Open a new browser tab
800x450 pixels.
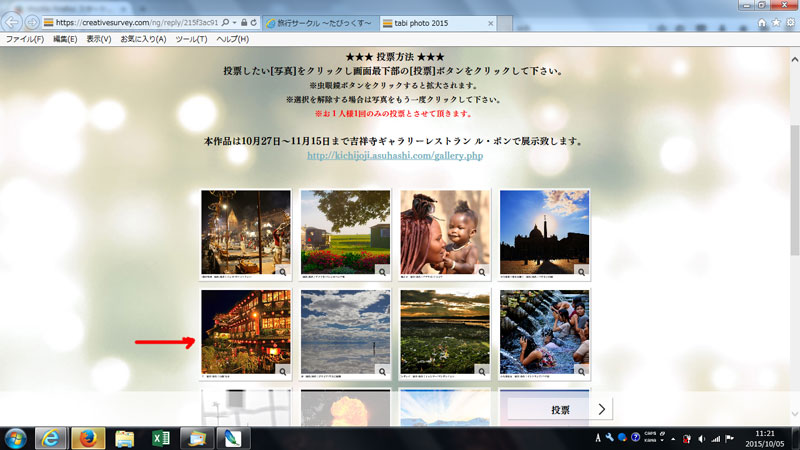click(x=505, y=23)
